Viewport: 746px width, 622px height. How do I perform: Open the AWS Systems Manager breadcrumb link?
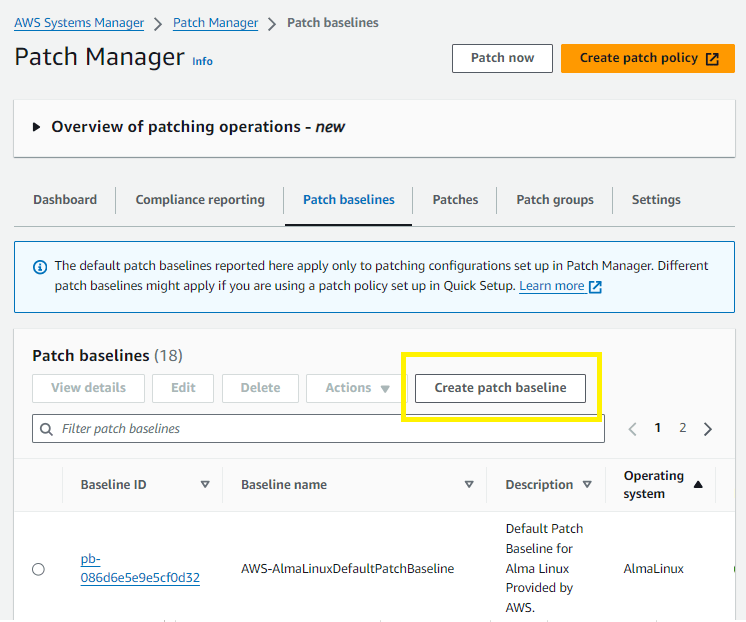(x=79, y=23)
